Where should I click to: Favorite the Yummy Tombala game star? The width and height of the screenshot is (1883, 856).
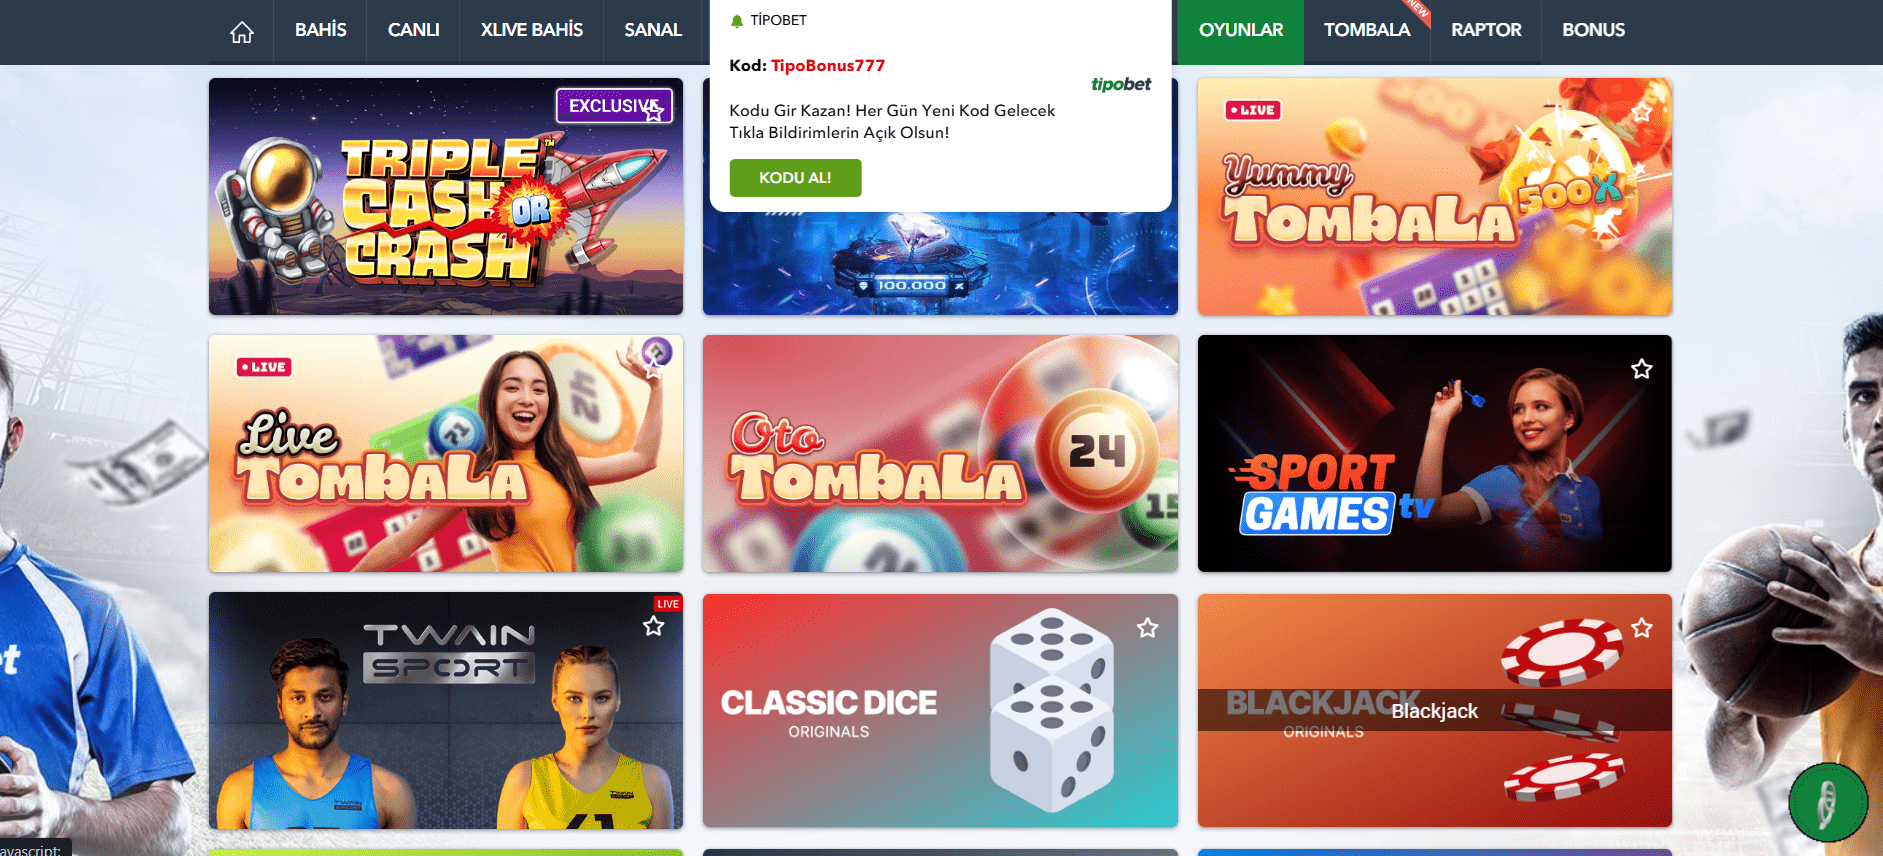point(1642,112)
